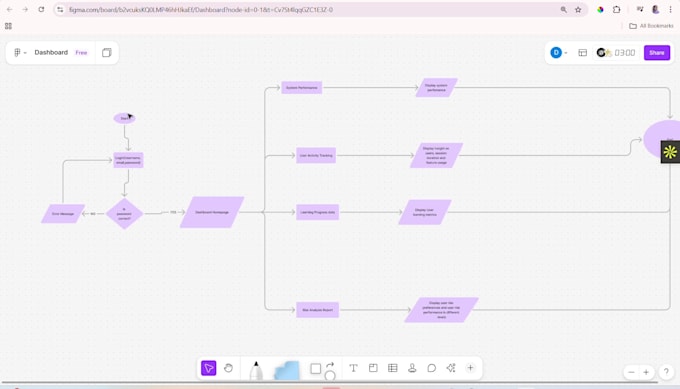Pick the Marker pen tool
The width and height of the screenshot is (680, 389).
(256, 371)
